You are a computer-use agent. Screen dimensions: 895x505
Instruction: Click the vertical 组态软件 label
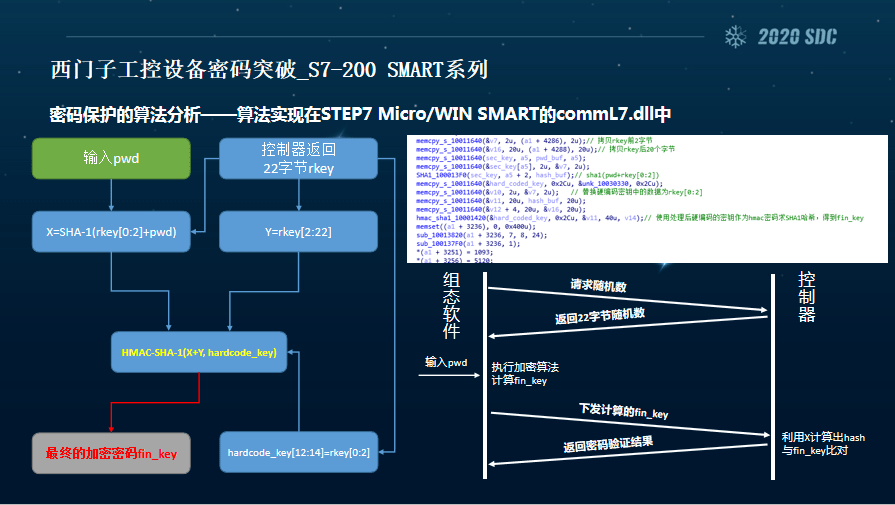(x=451, y=305)
